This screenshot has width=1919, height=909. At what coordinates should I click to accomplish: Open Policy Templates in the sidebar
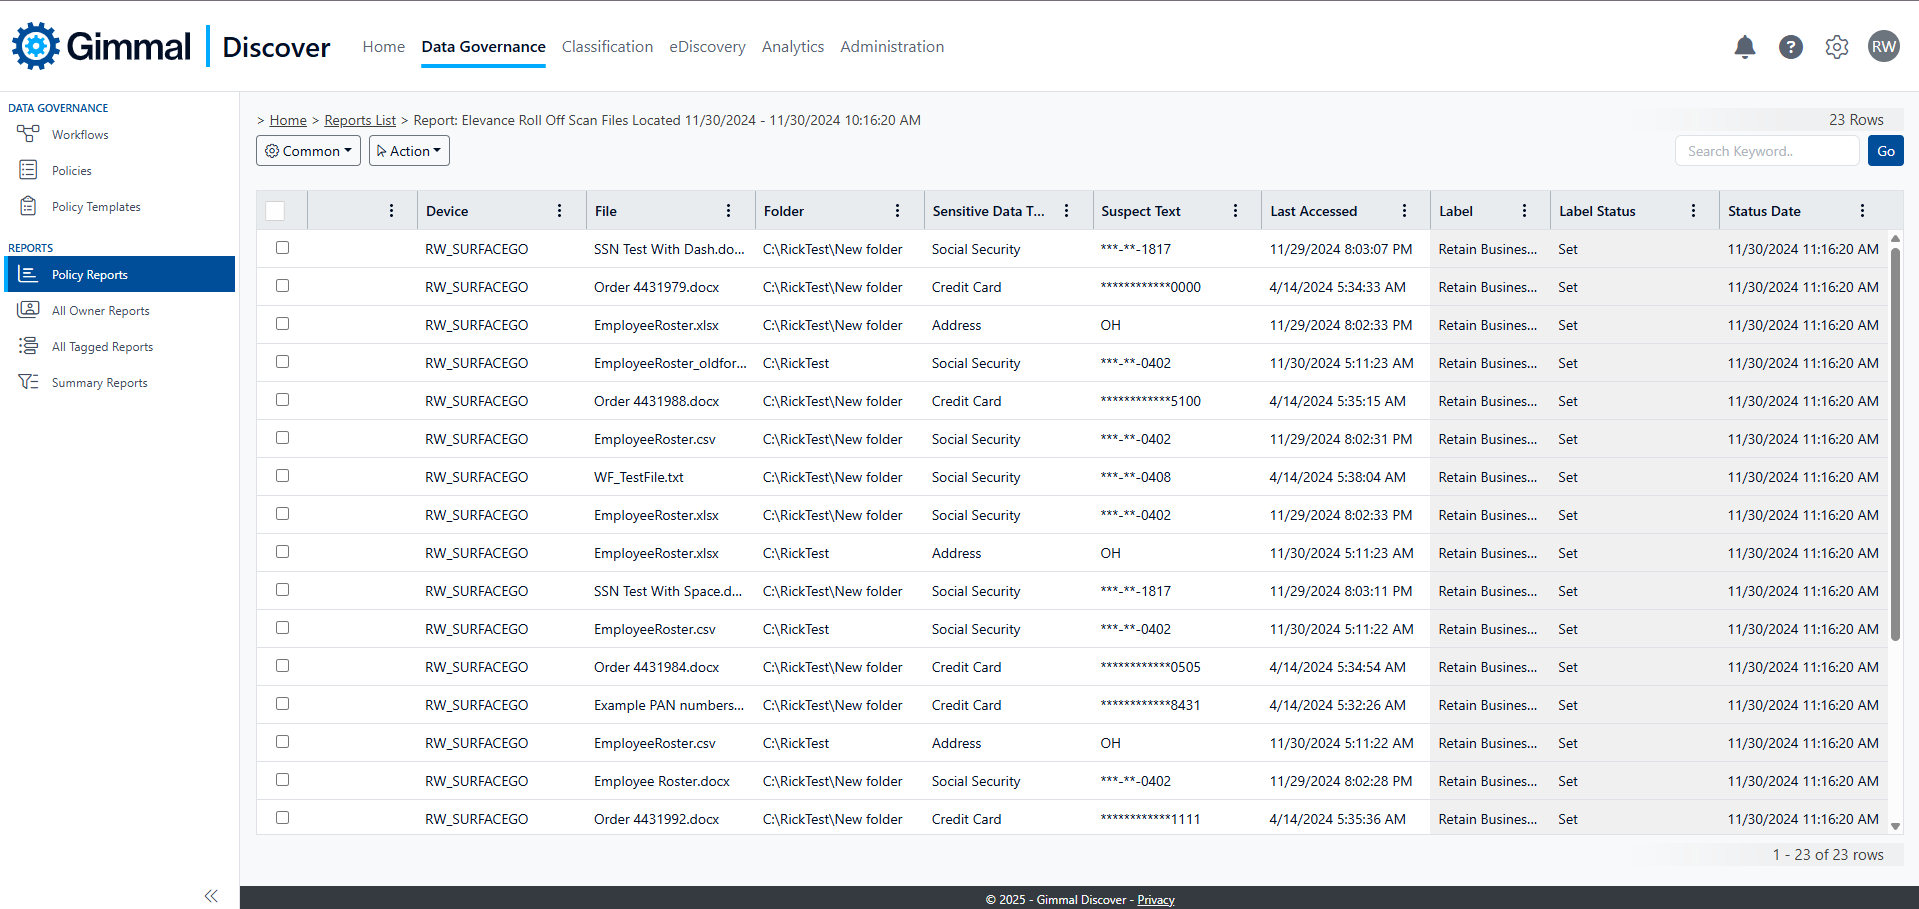click(x=96, y=207)
